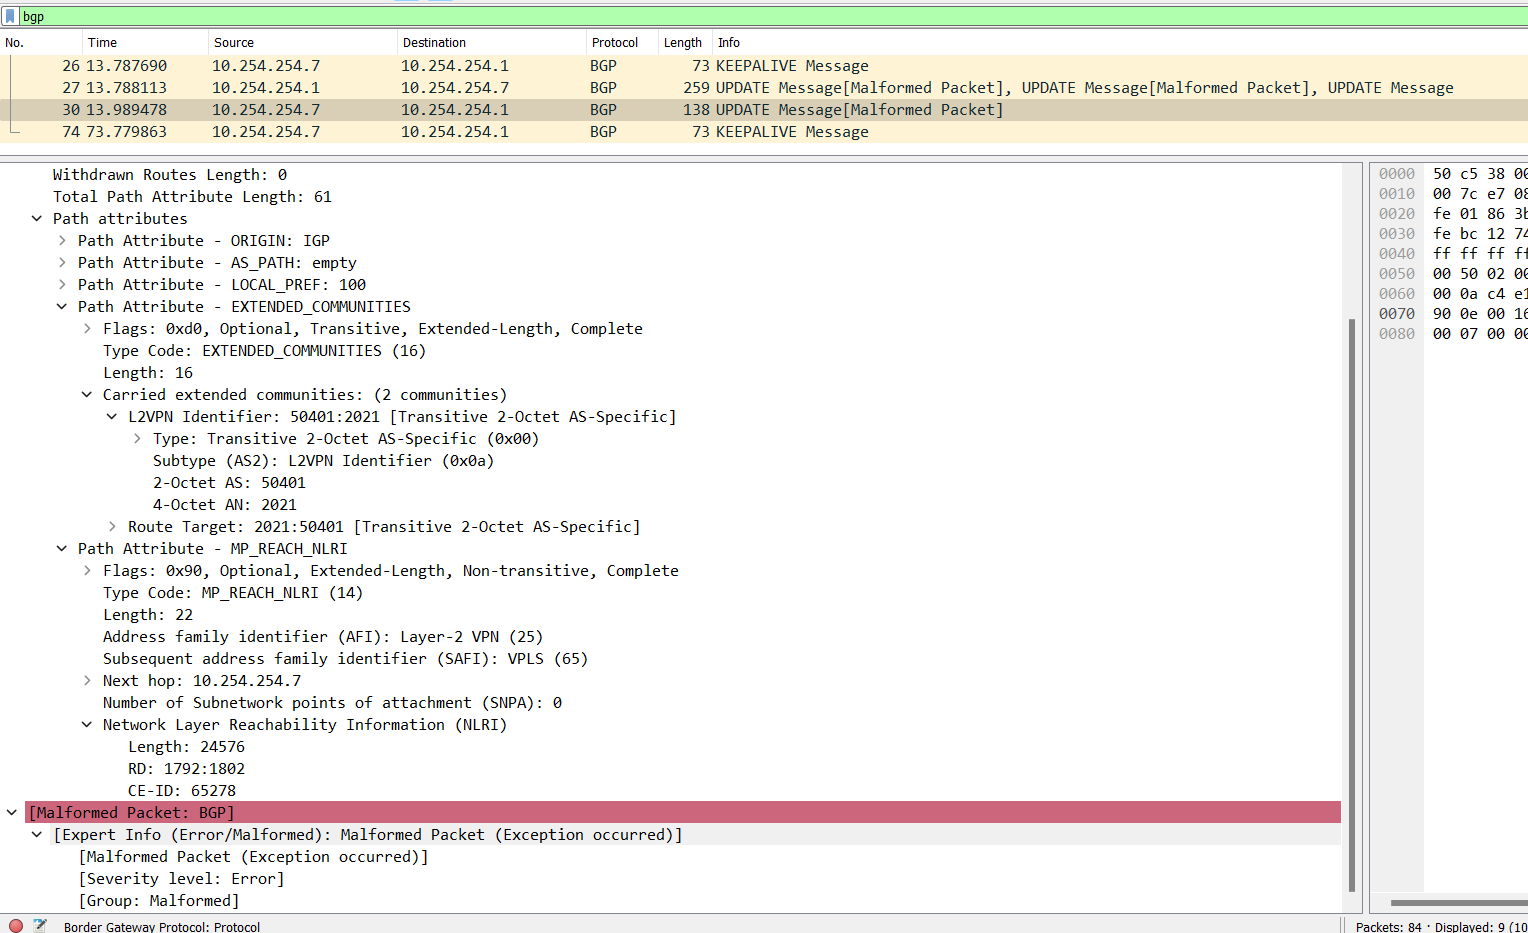Select [Group: Malformed] line
The width and height of the screenshot is (1528, 933).
pos(159,901)
